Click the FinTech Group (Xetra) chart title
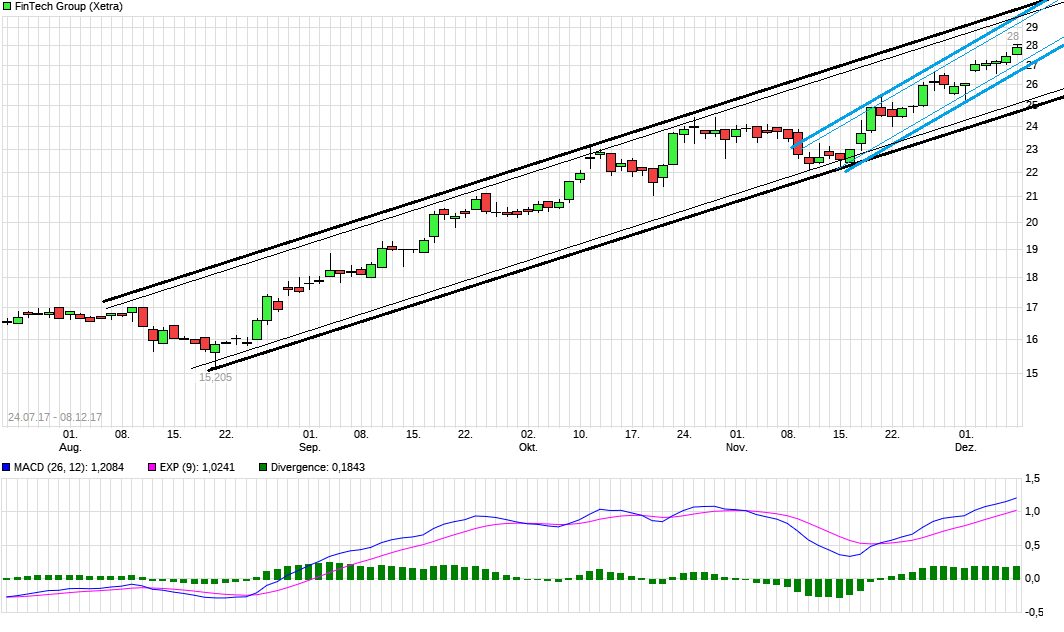Viewport: 1064px width, 632px height. 60,7
